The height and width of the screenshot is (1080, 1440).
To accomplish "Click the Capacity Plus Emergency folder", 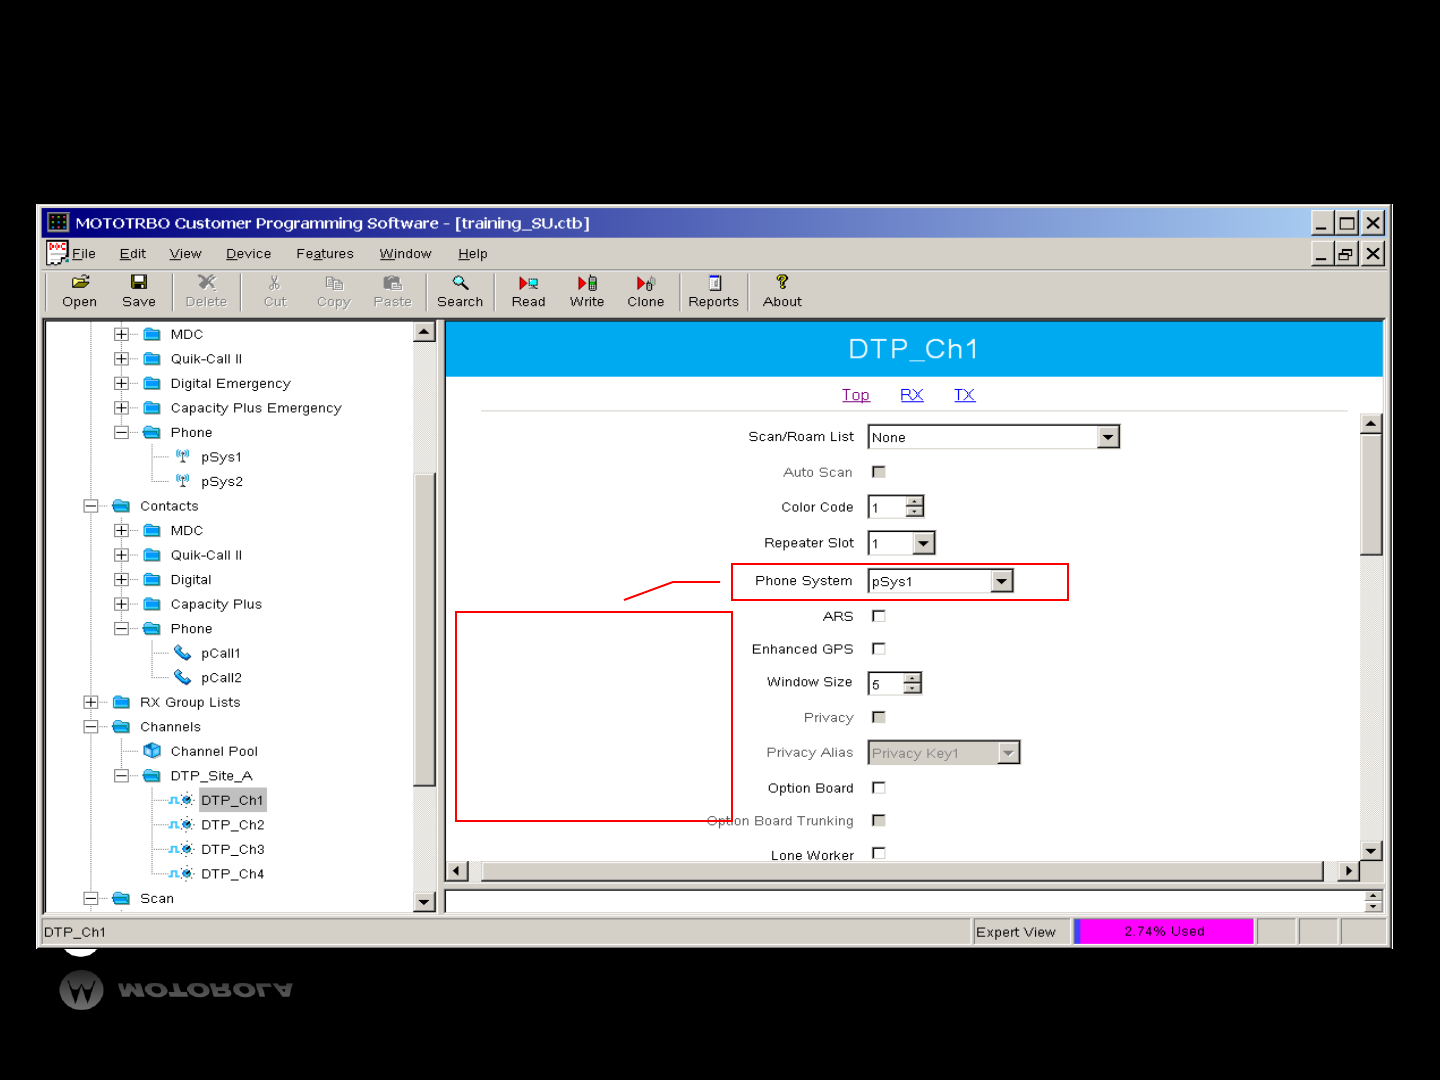I will [x=256, y=408].
